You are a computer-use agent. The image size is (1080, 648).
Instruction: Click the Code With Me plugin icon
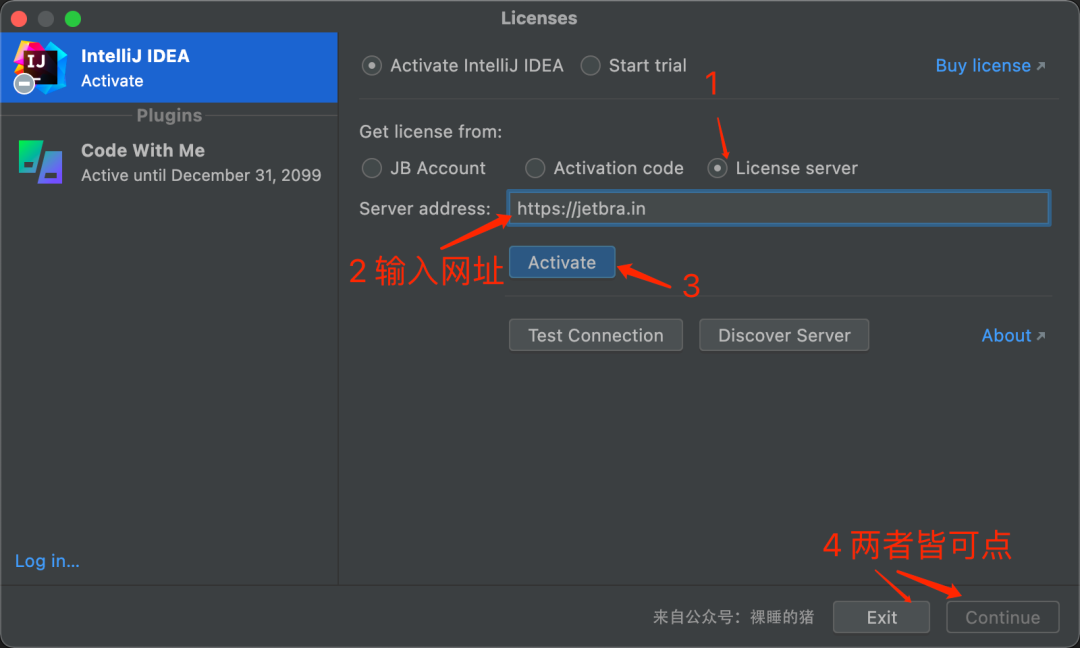pyautogui.click(x=41, y=163)
